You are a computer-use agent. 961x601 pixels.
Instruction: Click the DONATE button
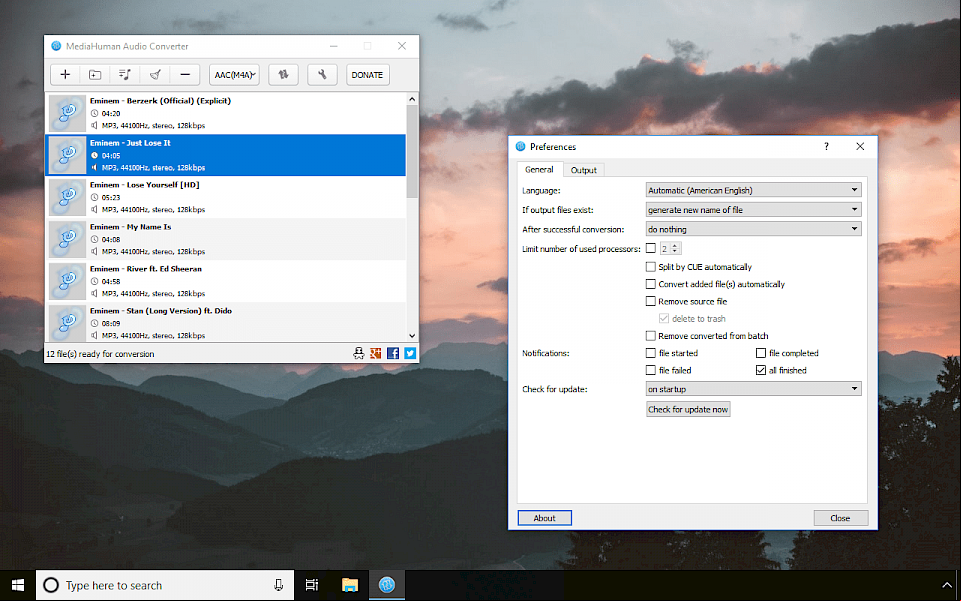367,75
